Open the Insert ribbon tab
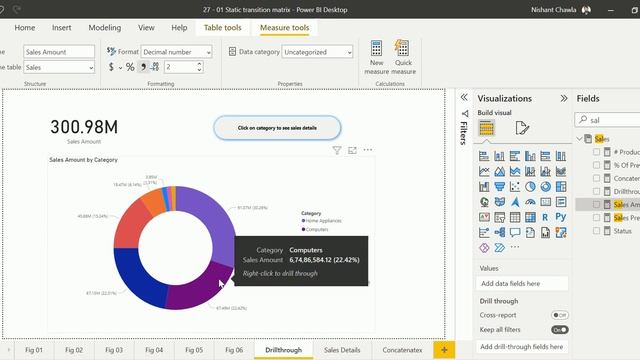 (x=62, y=28)
